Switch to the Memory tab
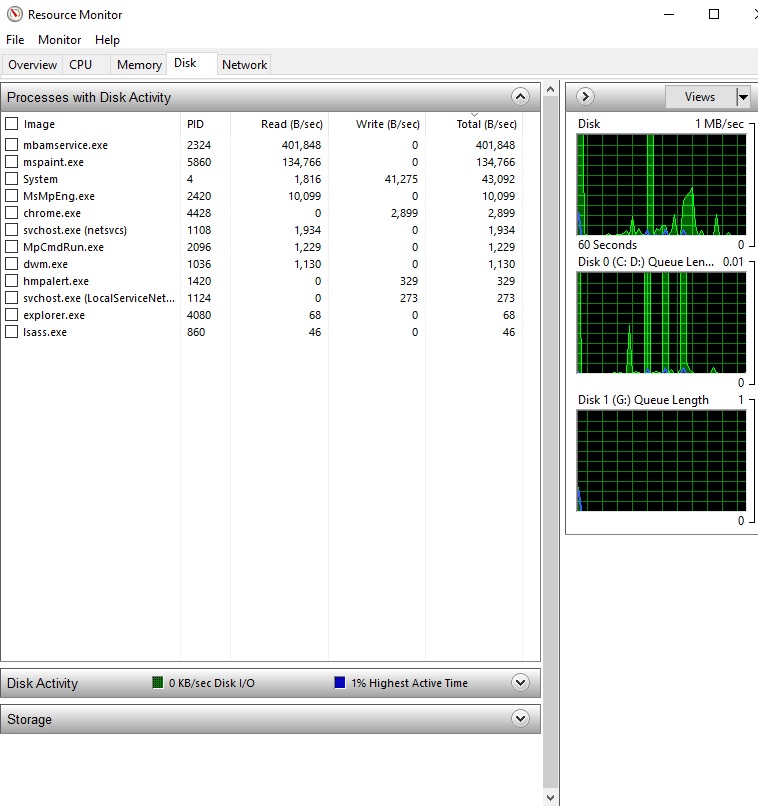 [x=139, y=65]
